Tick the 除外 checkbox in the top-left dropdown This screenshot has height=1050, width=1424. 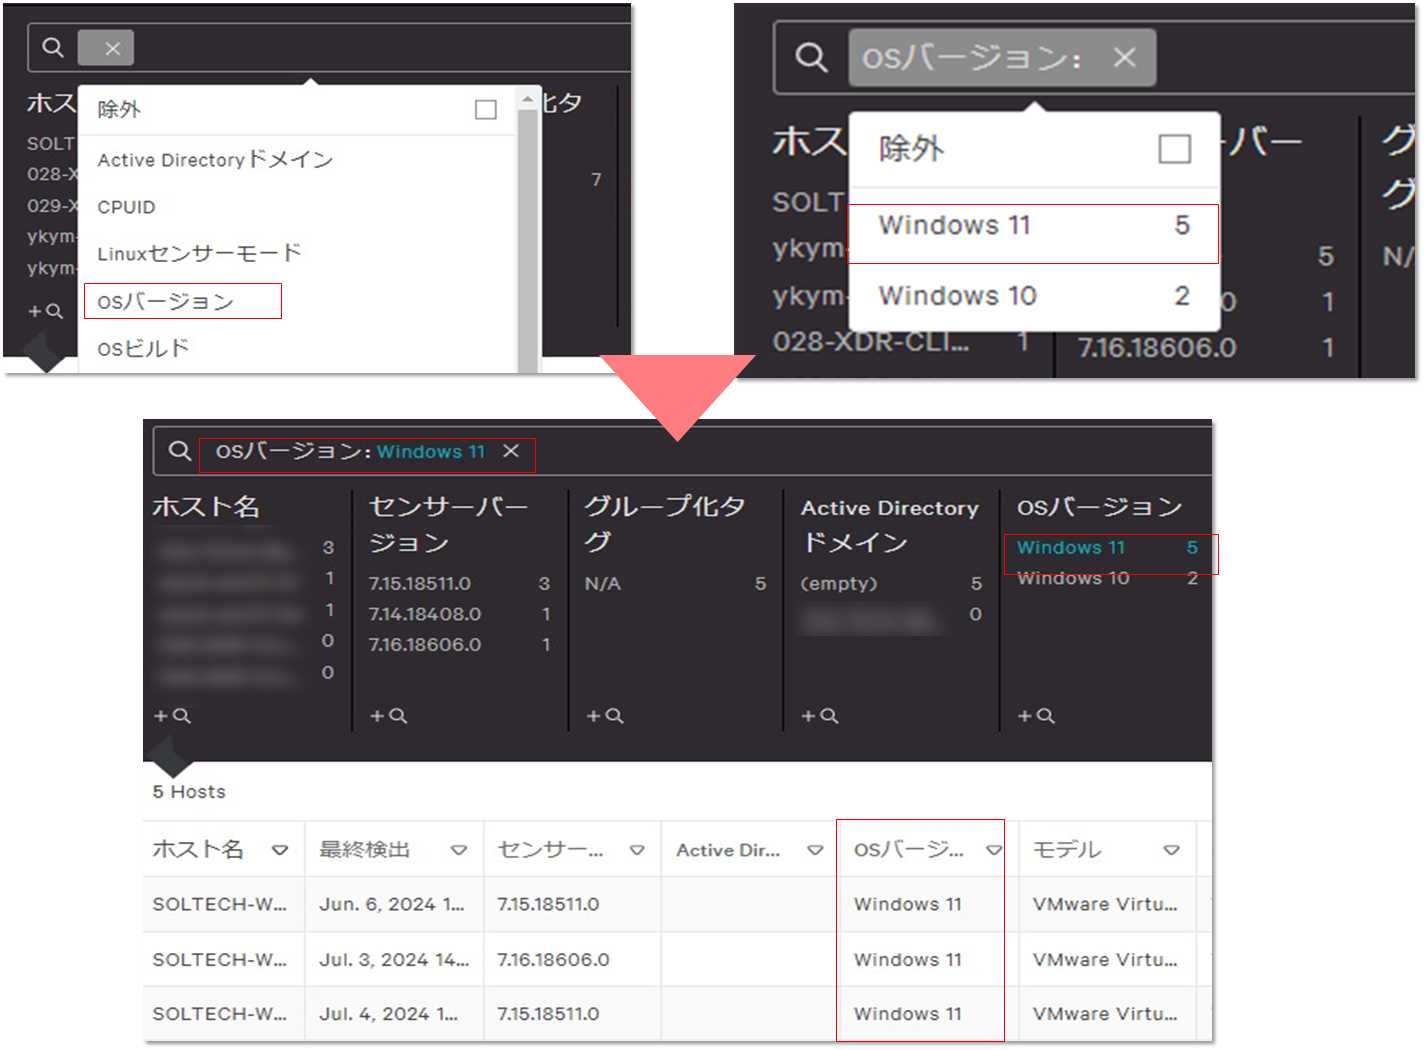486,109
